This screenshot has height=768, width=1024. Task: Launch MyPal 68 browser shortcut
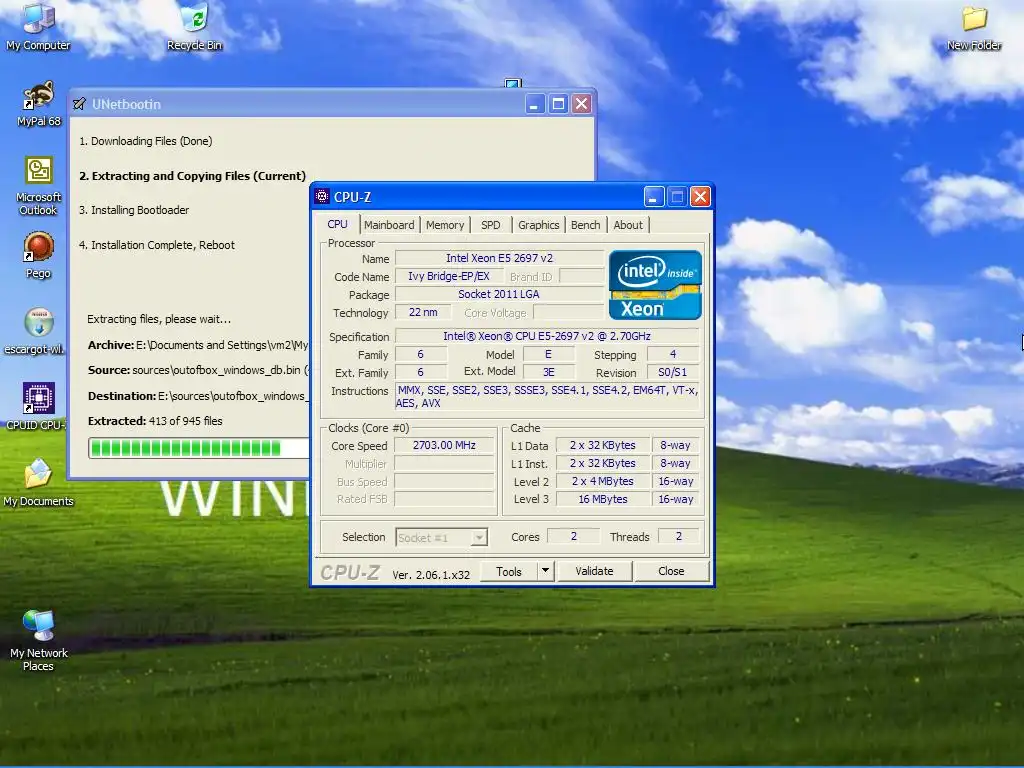point(39,103)
